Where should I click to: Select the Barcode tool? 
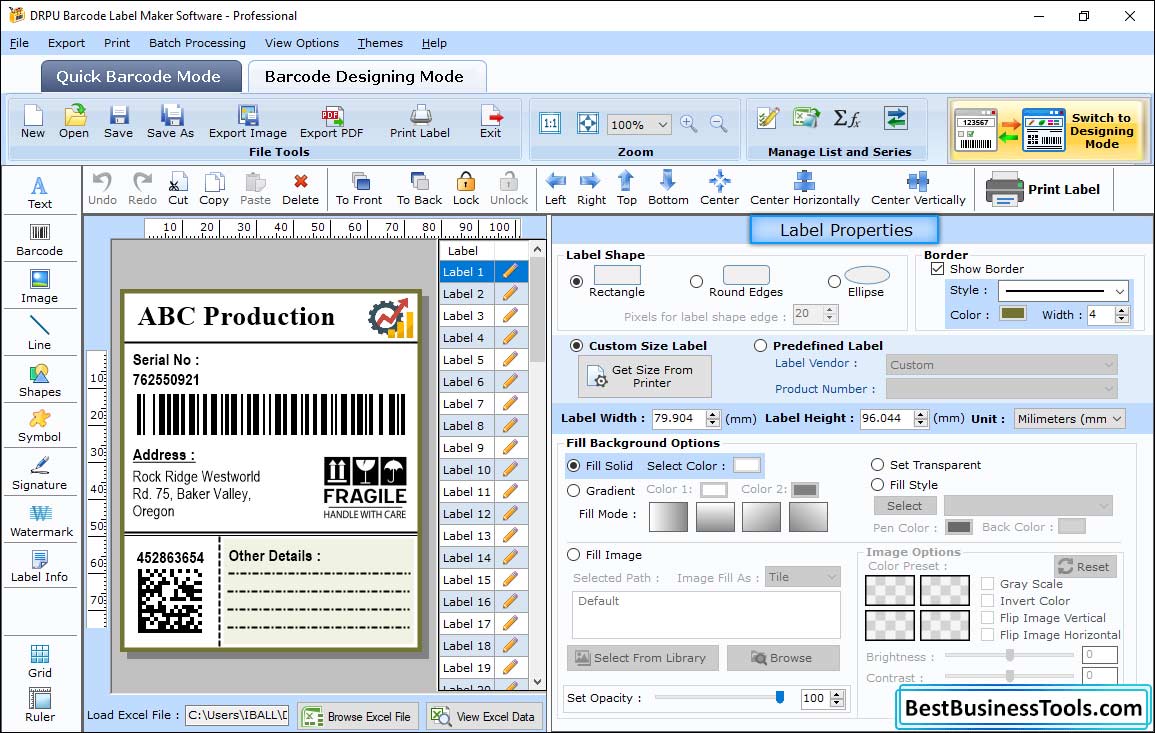click(x=40, y=240)
